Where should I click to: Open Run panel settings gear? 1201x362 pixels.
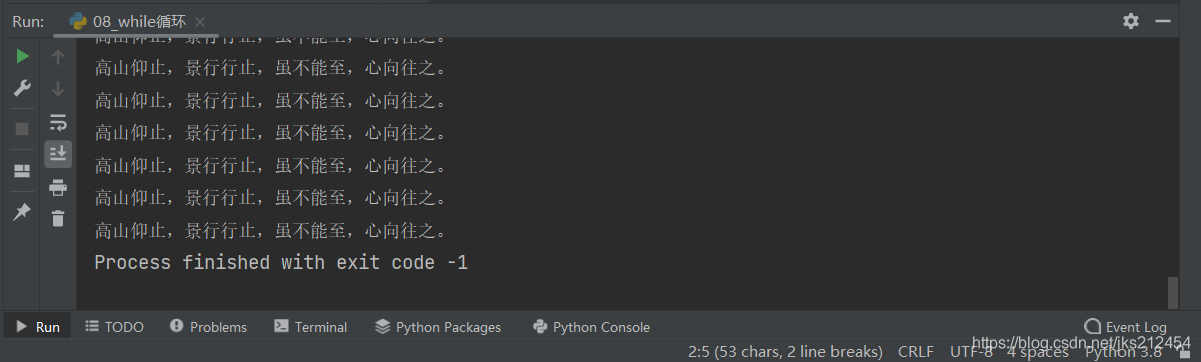(1131, 21)
